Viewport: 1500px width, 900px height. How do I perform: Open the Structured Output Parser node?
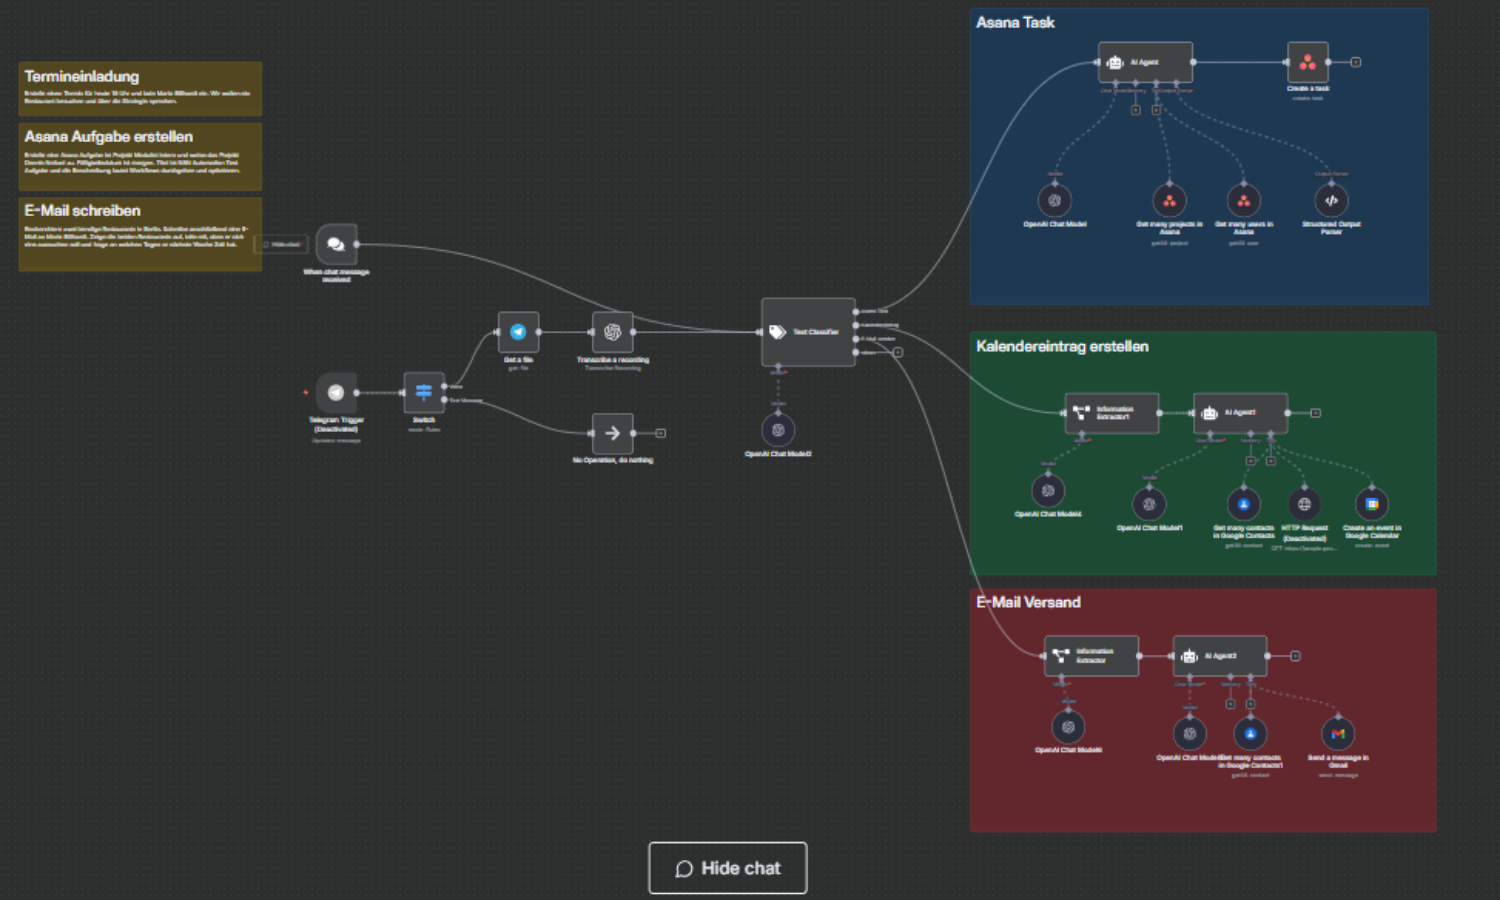(1331, 201)
